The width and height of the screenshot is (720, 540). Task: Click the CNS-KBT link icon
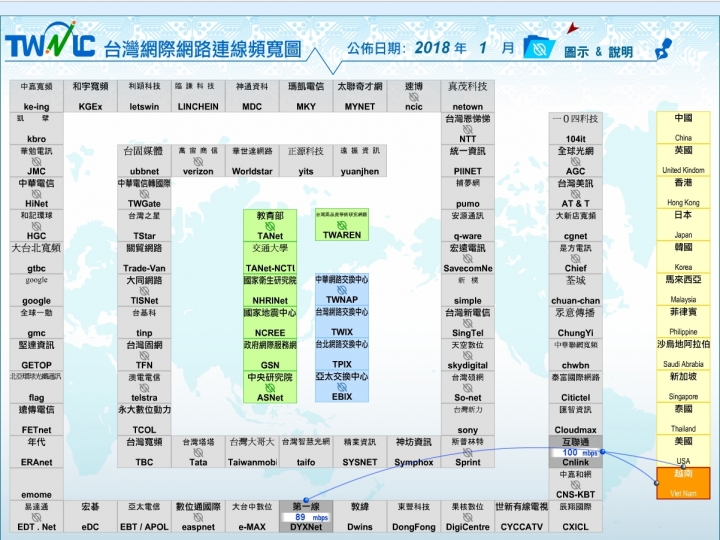click(x=575, y=485)
